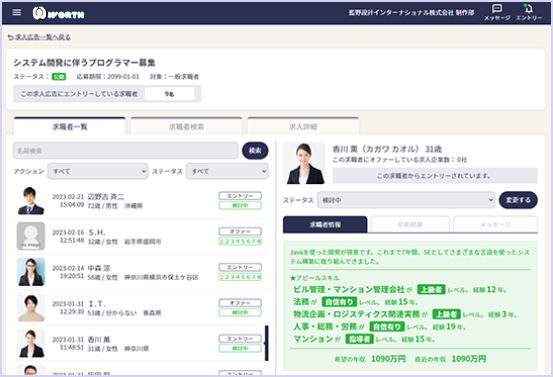The image size is (553, 377).
Task: Click オファー badge on I.T. row
Action: point(240,303)
